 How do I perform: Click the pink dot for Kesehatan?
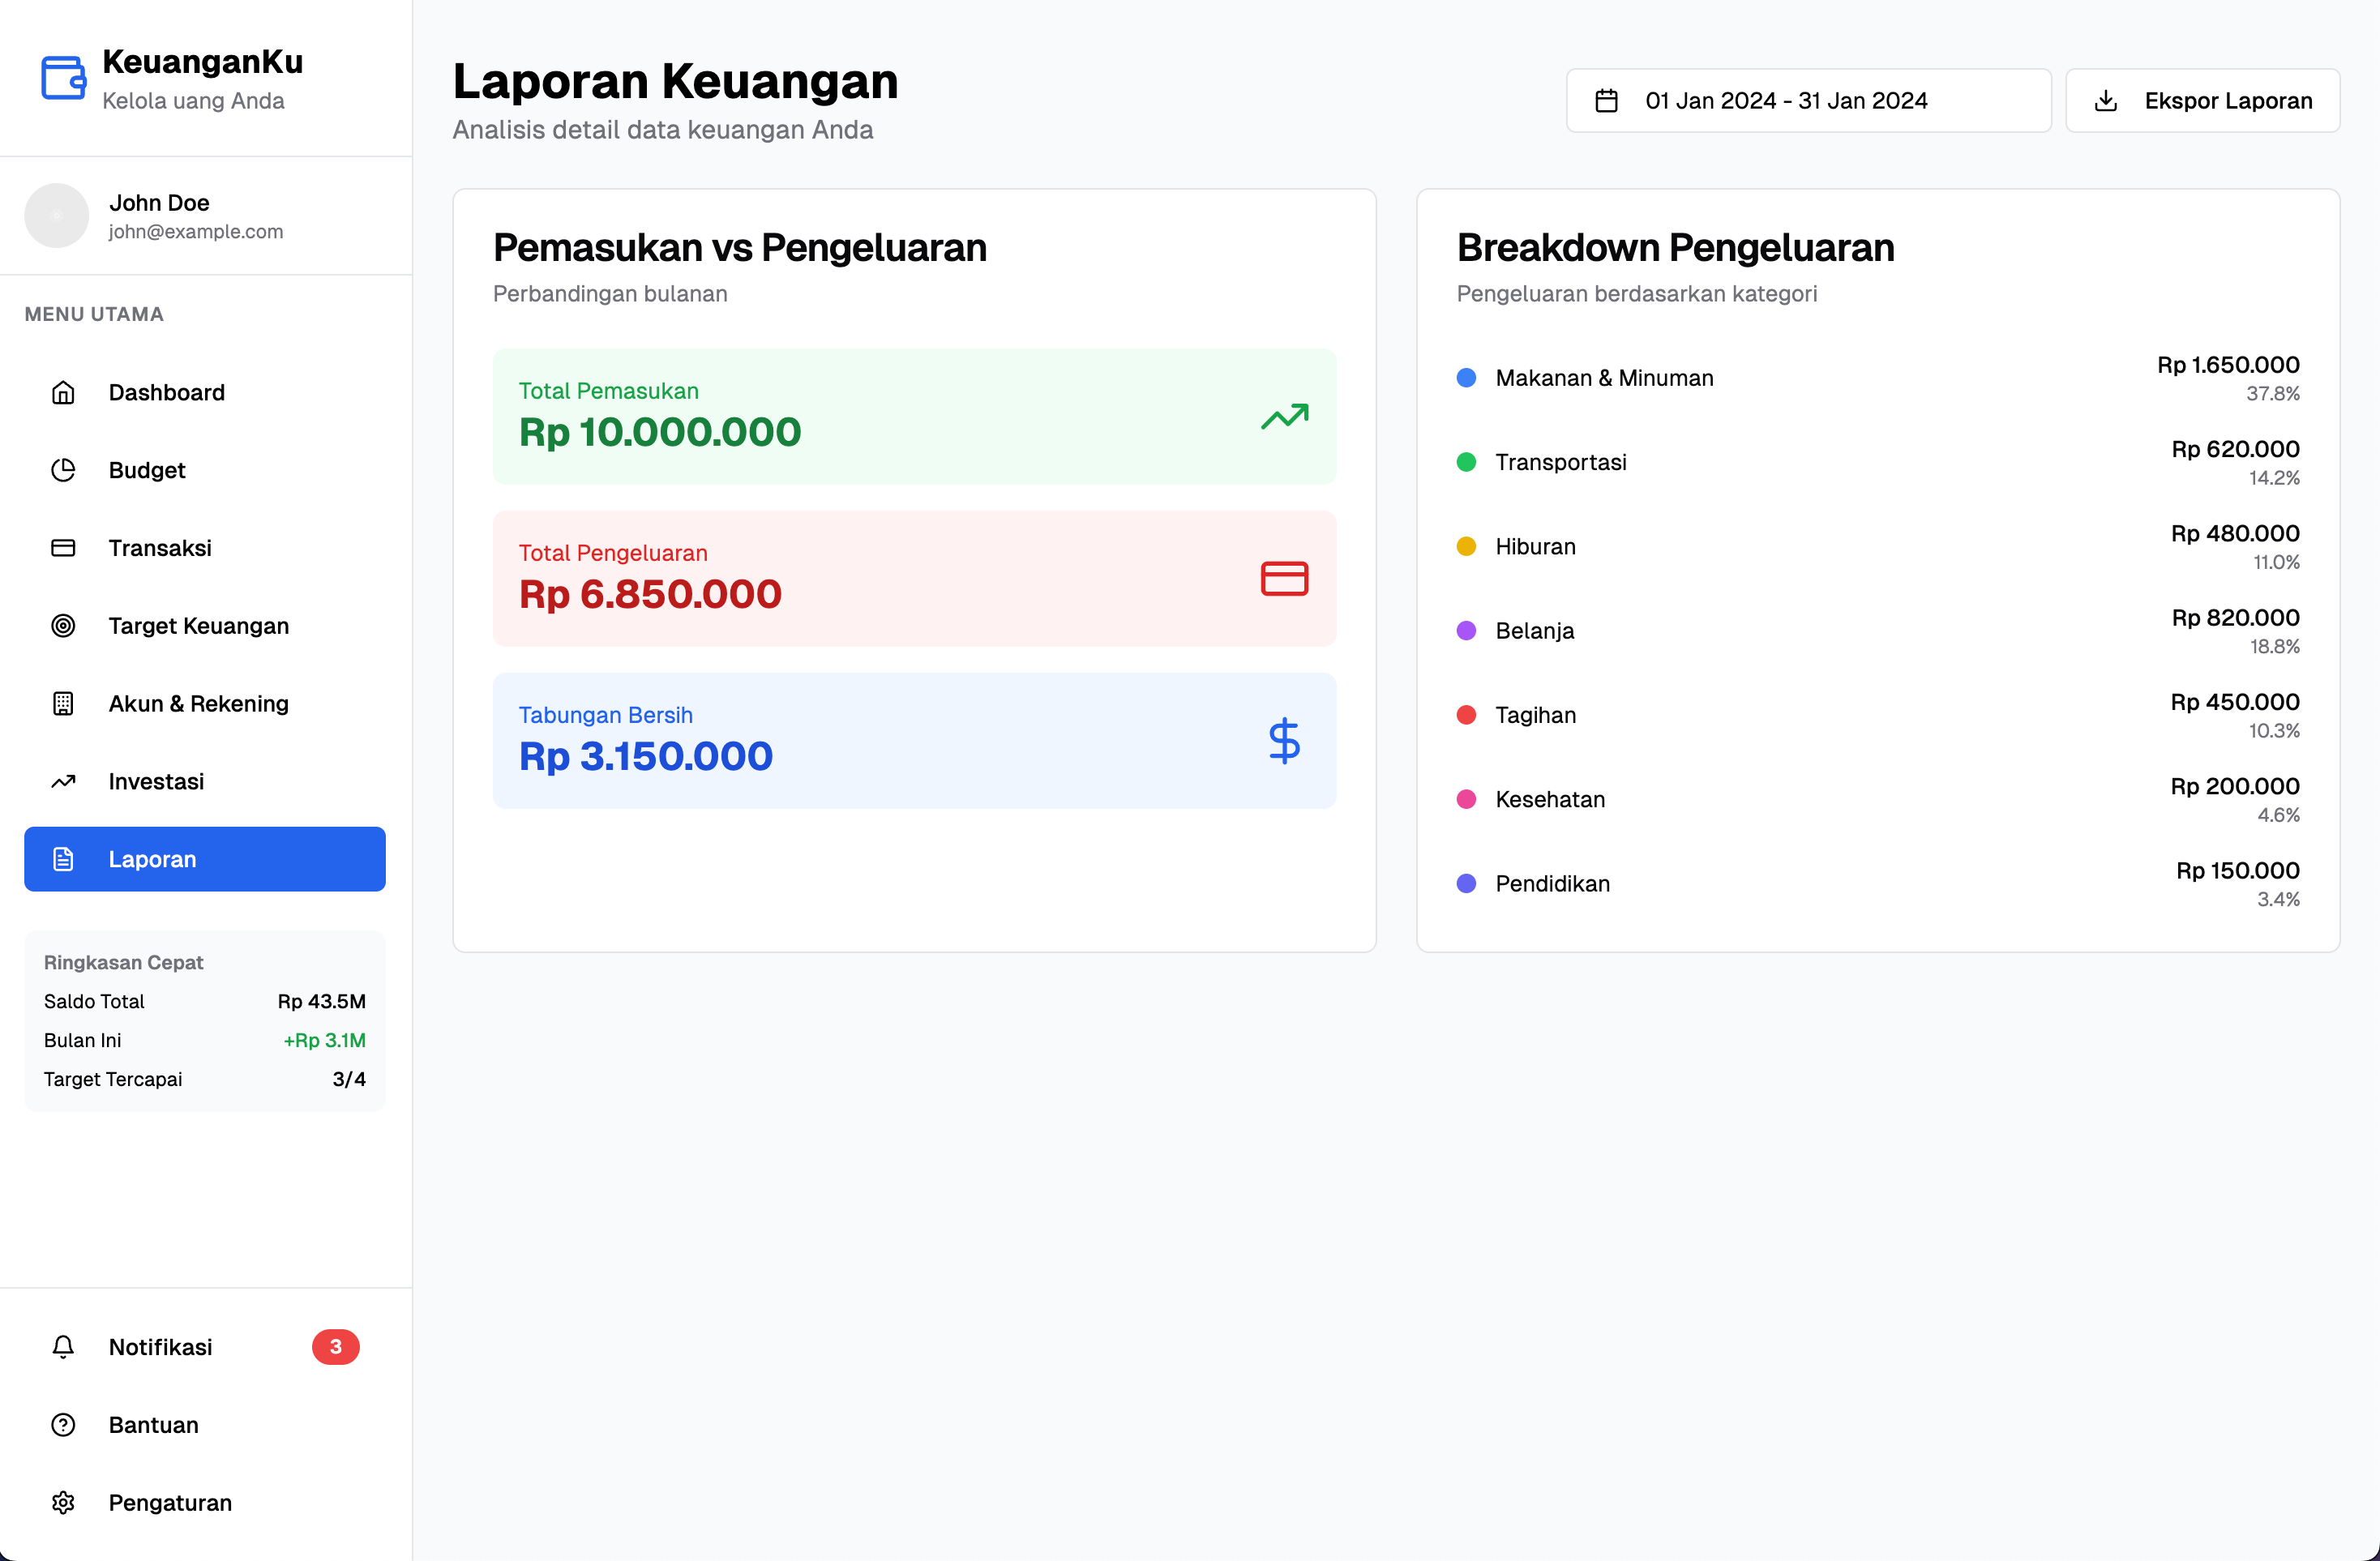(x=1466, y=799)
